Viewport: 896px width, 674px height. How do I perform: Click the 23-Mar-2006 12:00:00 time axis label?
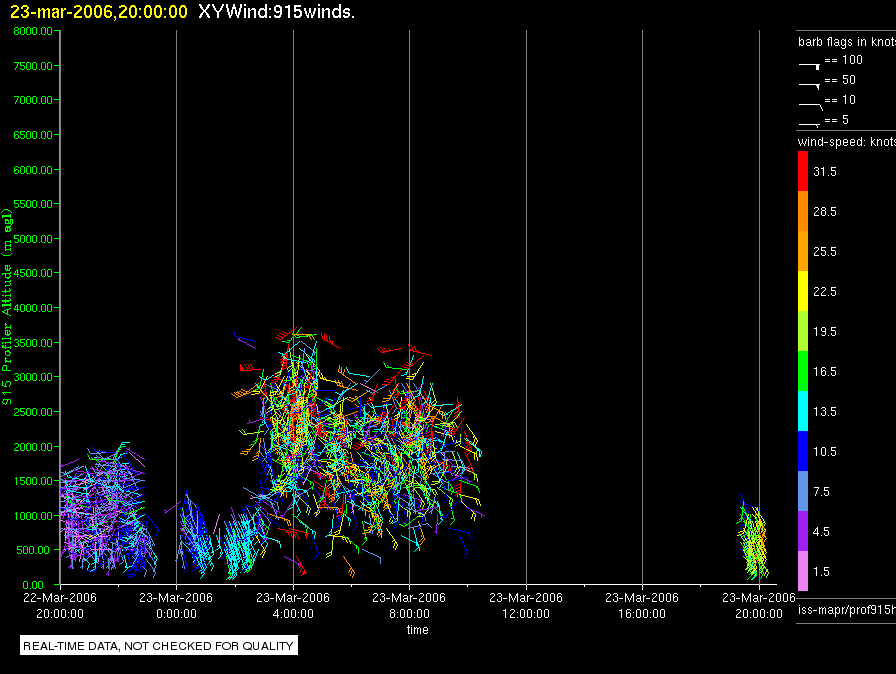click(526, 605)
